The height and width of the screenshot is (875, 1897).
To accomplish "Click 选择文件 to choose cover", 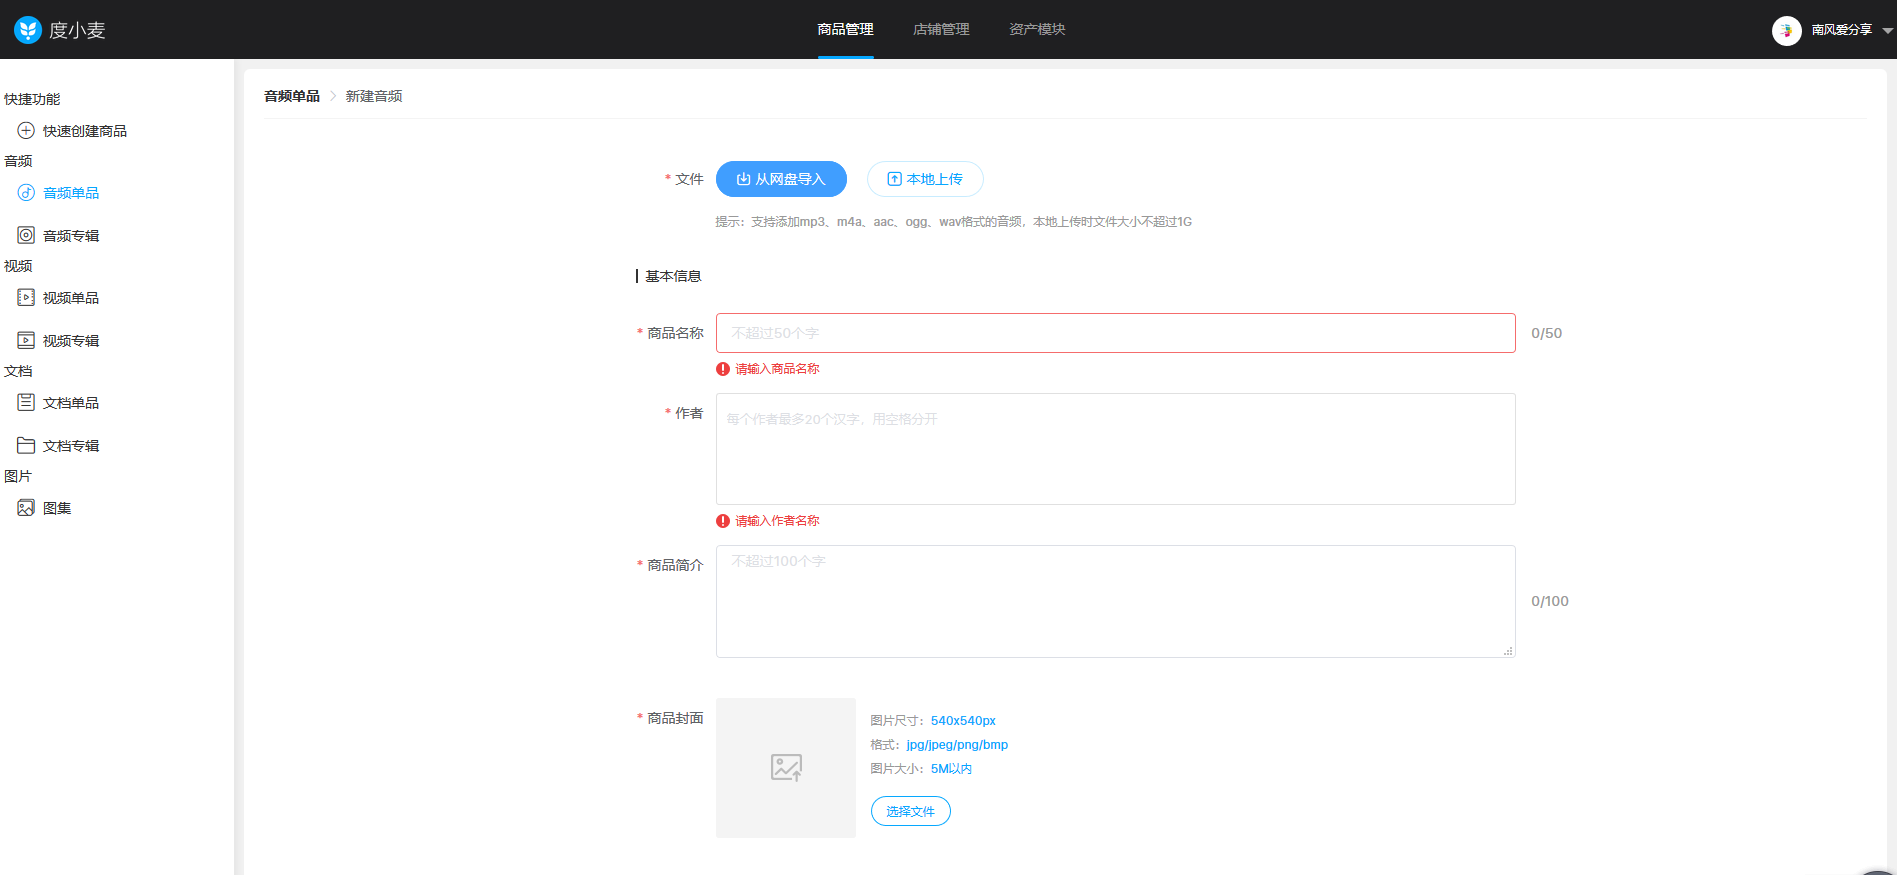I will point(910,811).
